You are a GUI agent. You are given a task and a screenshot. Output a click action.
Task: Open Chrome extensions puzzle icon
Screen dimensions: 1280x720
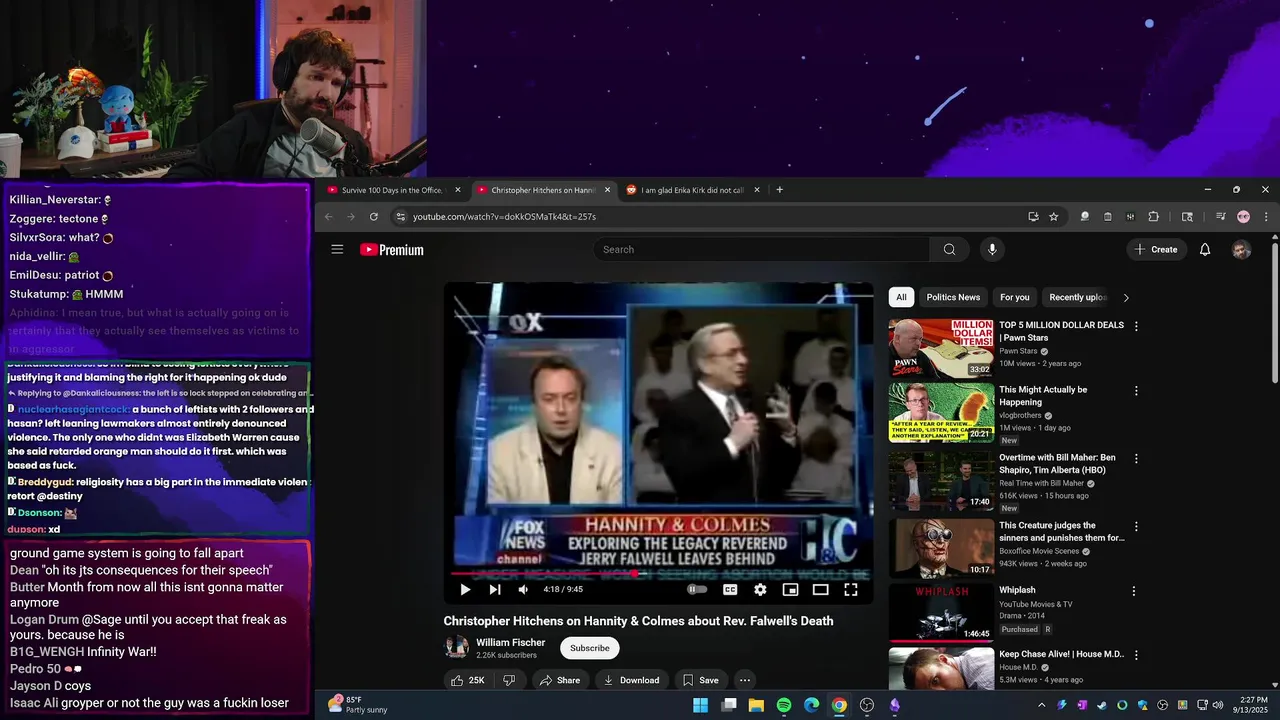click(1154, 217)
